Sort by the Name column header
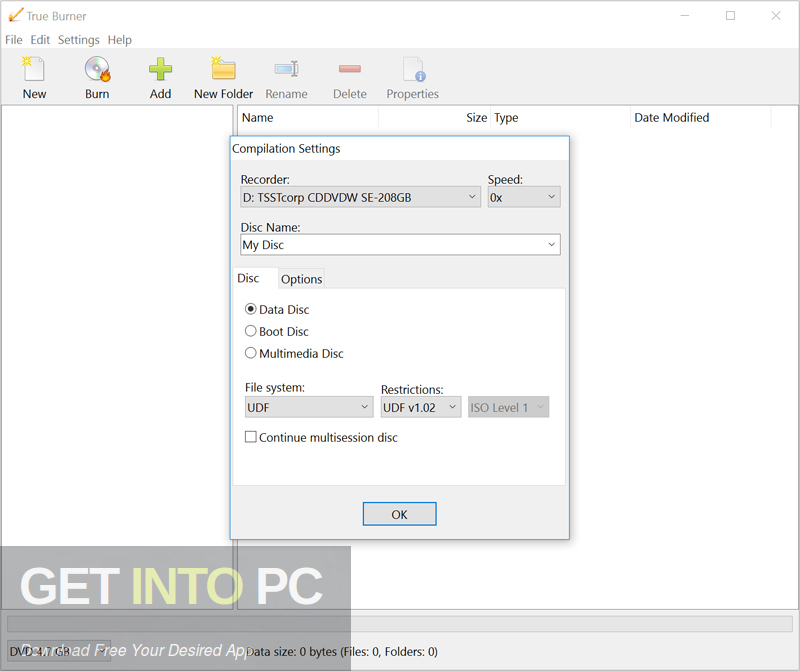Screen dimensions: 800x671 (308, 117)
